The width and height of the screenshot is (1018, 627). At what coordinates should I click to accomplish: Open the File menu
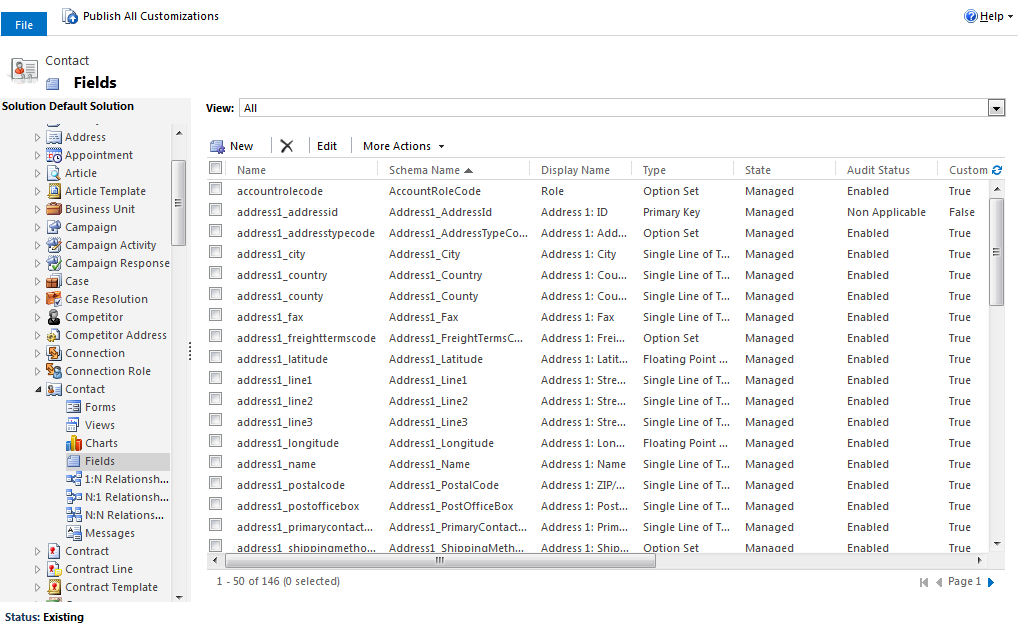[24, 25]
